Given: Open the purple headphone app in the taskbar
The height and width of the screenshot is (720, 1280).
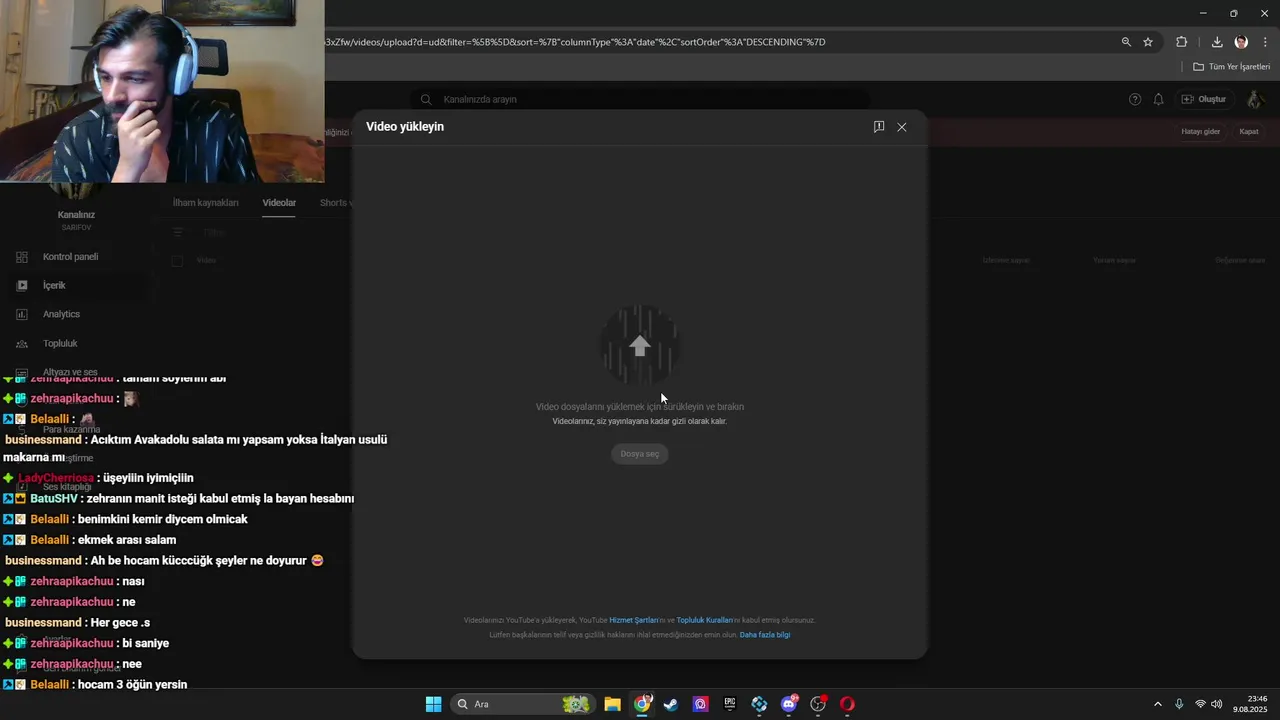Looking at the screenshot, I should coord(701,704).
